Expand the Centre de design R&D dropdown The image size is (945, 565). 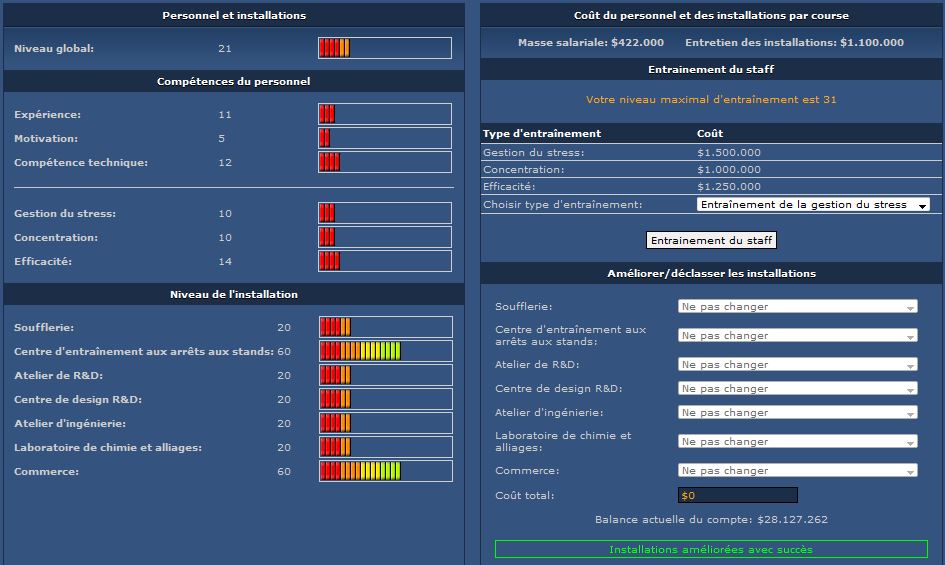(x=797, y=388)
